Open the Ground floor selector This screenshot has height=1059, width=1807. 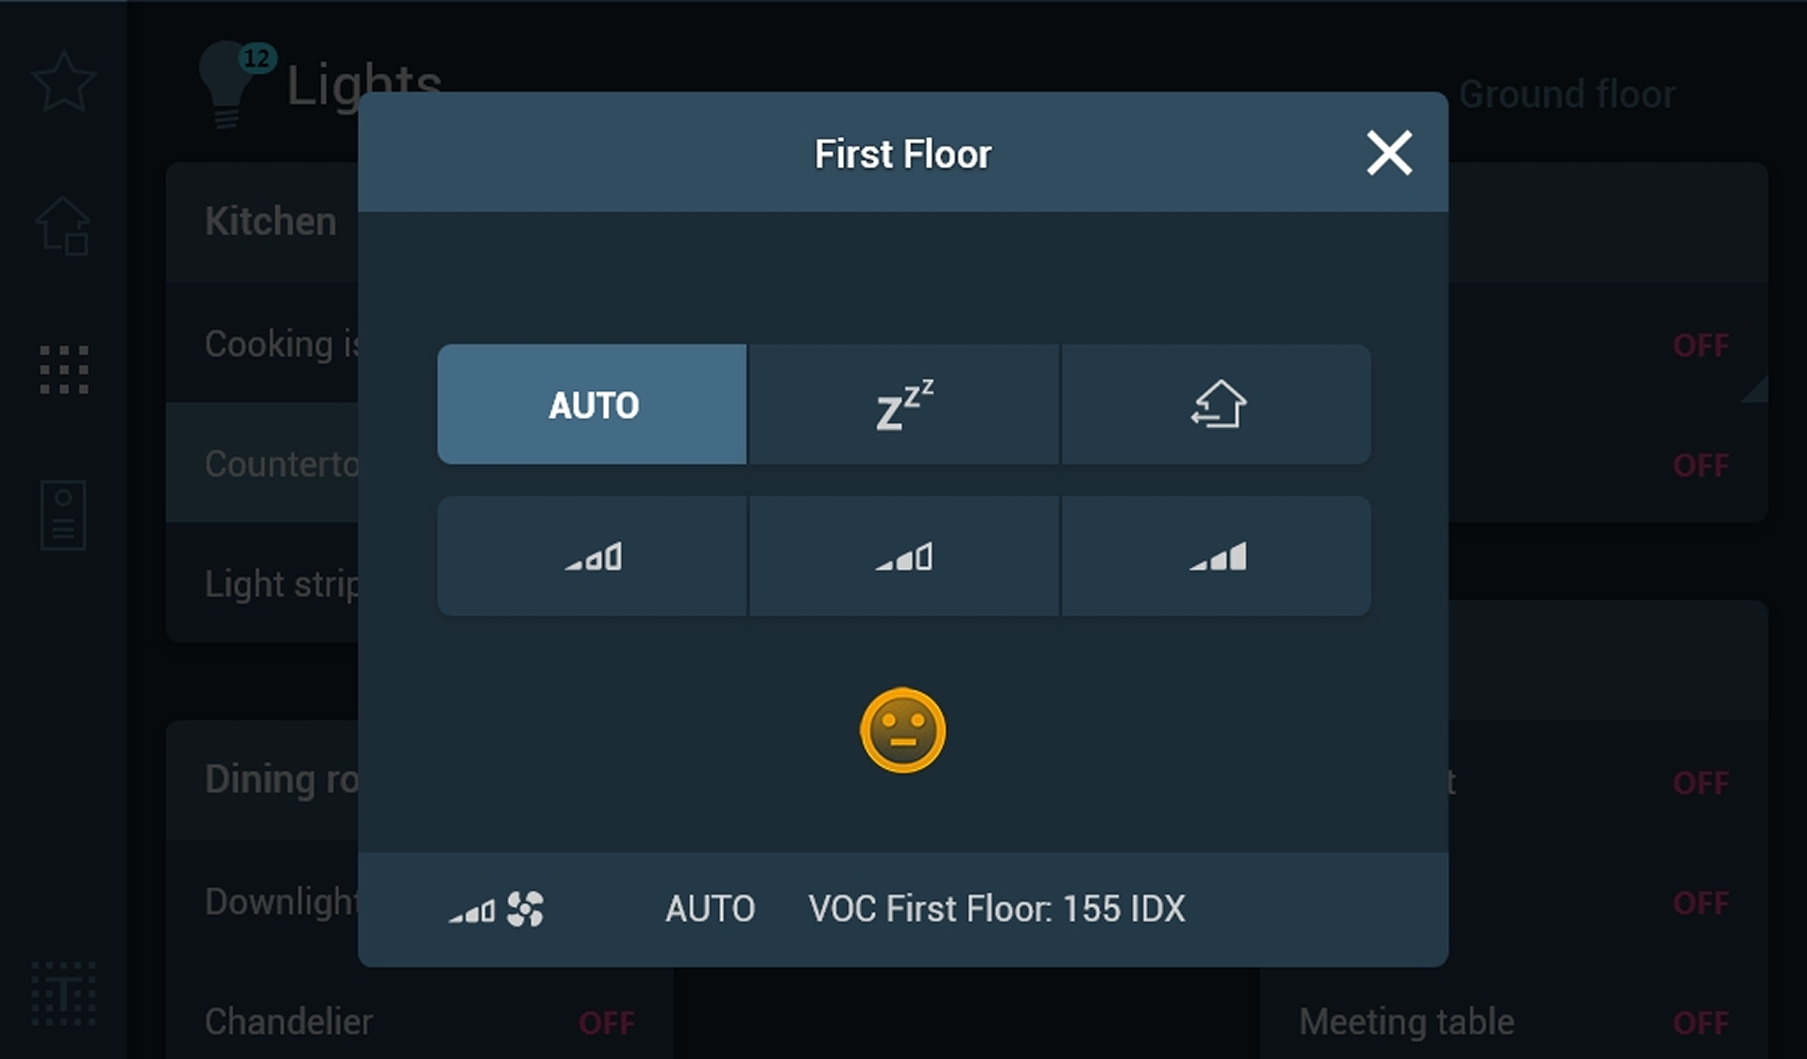(1566, 95)
